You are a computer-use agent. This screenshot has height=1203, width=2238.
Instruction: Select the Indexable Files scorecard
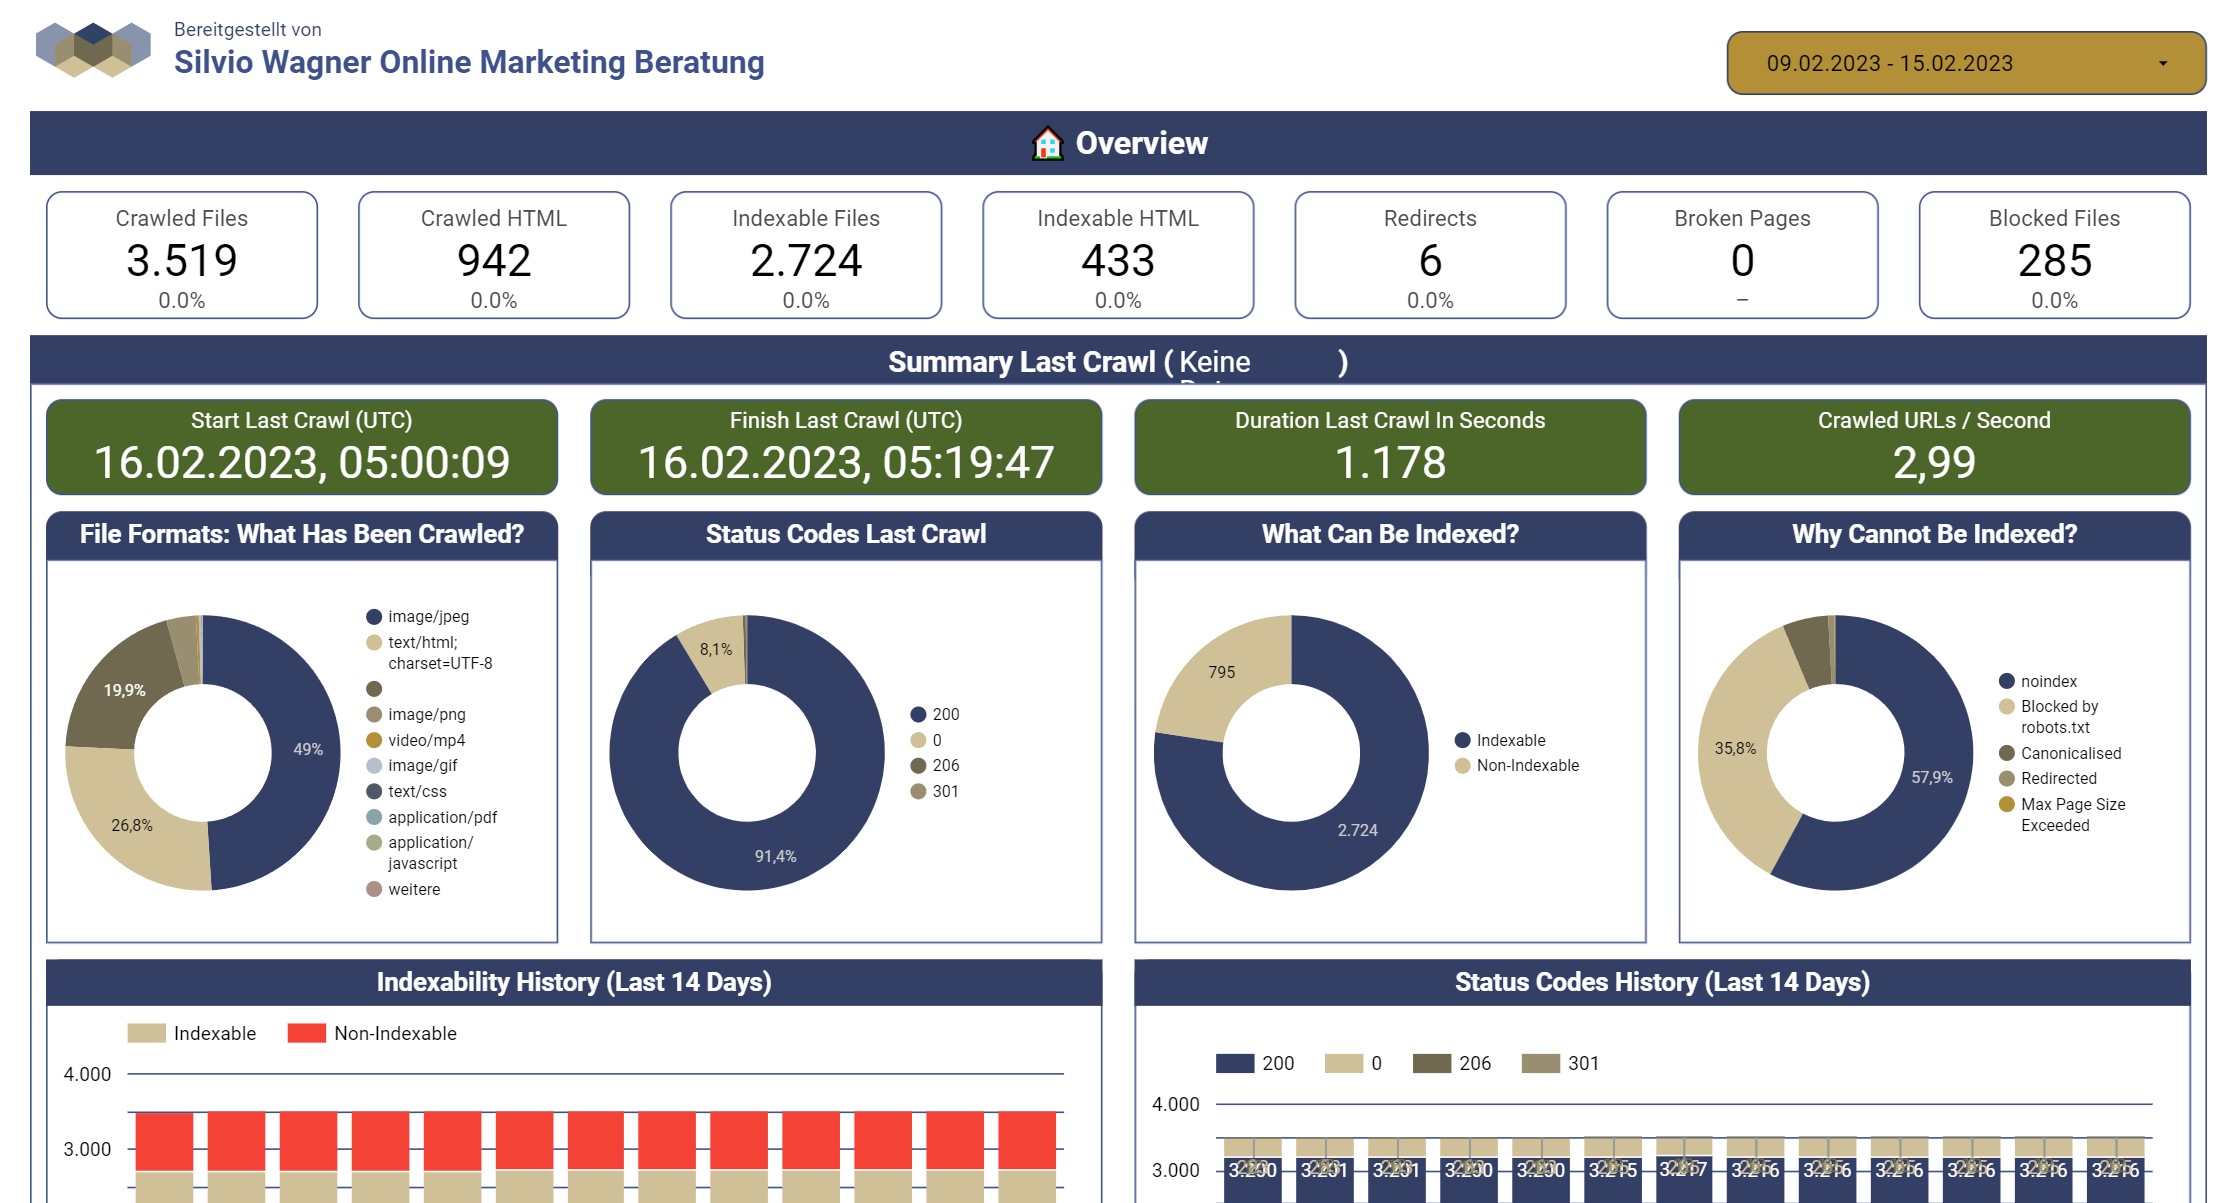tap(806, 255)
